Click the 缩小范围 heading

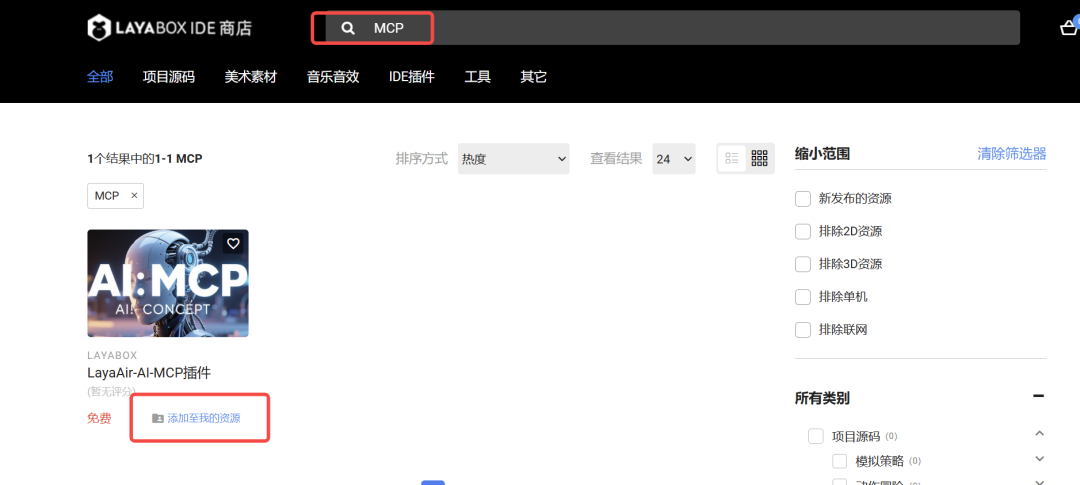pyautogui.click(x=822, y=154)
